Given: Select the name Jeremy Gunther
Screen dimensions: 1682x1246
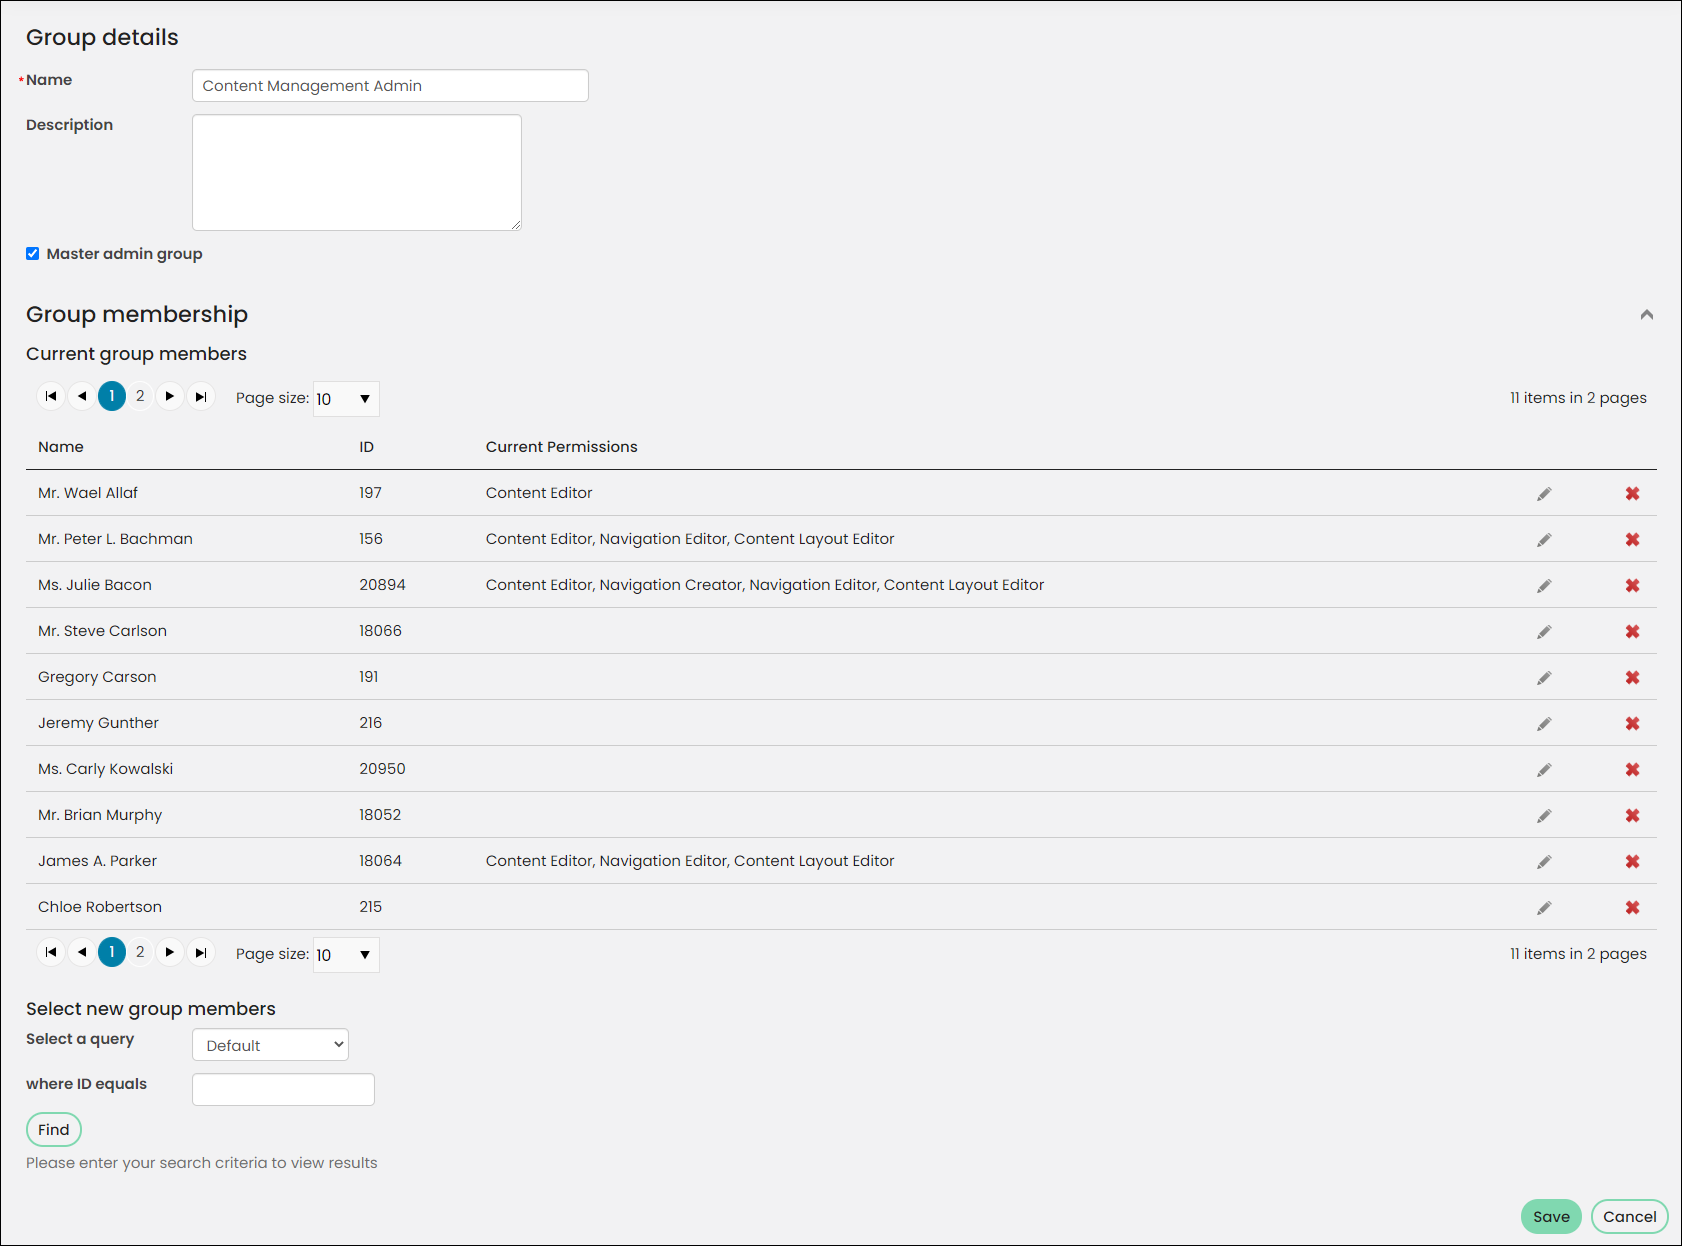Looking at the screenshot, I should (x=98, y=723).
